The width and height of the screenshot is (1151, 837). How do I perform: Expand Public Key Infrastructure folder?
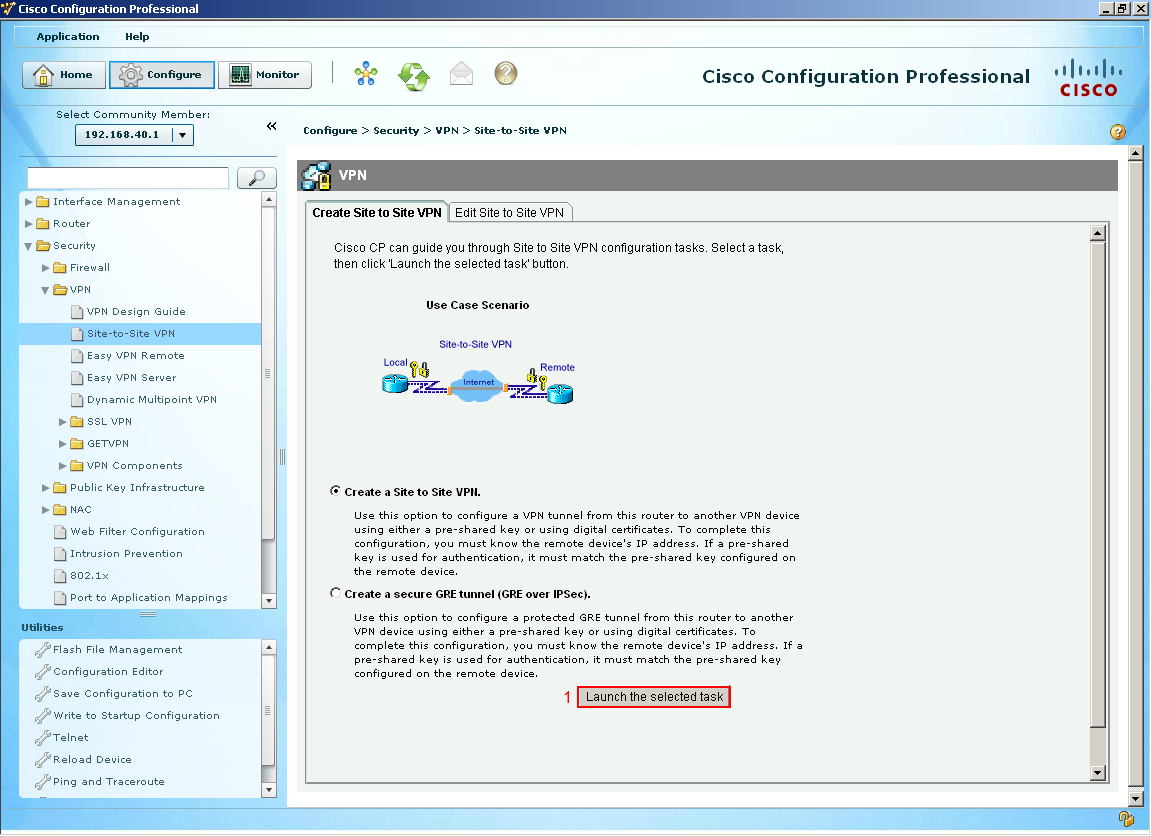tap(46, 488)
